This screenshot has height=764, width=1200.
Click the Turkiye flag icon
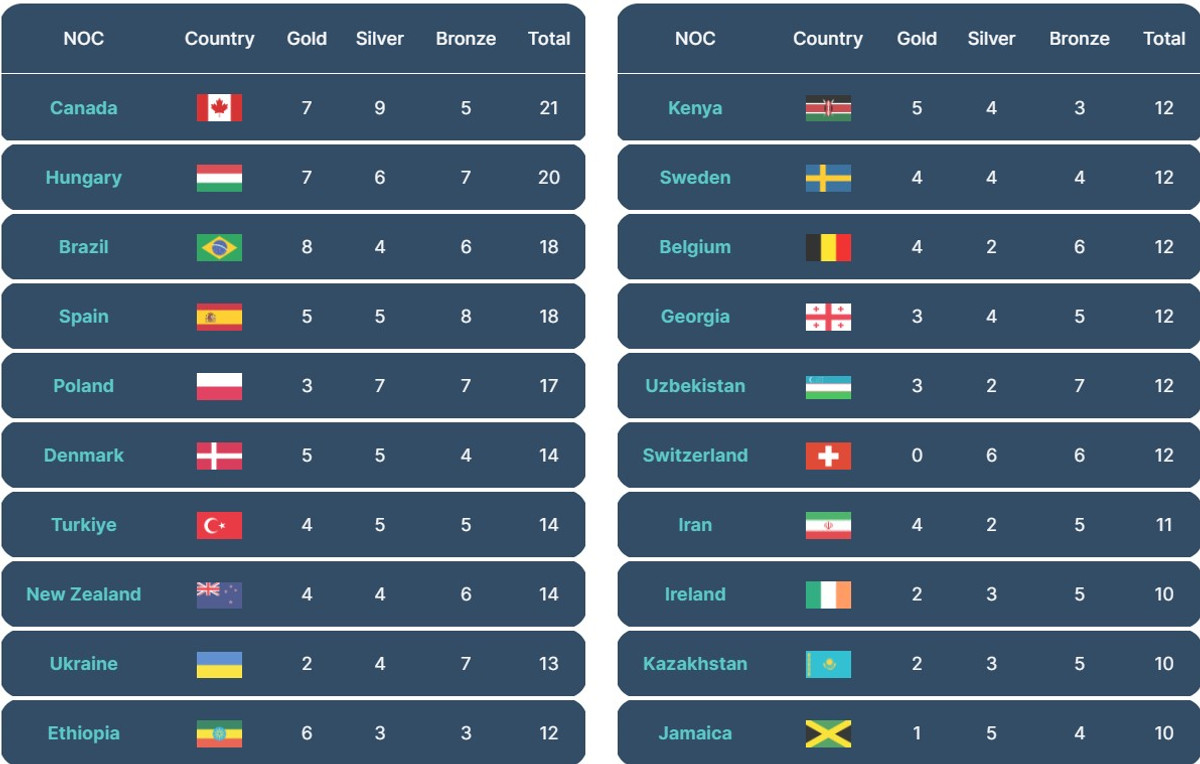pos(219,525)
